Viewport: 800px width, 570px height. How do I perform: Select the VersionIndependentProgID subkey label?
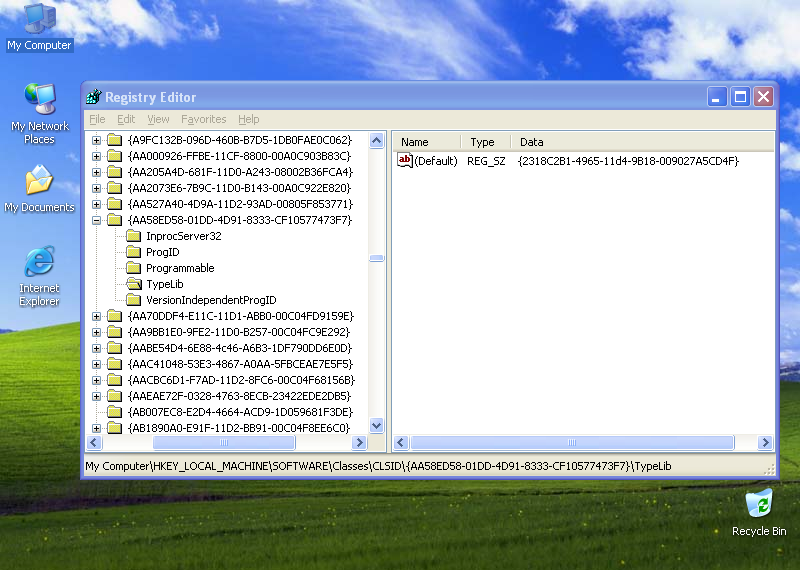click(211, 300)
